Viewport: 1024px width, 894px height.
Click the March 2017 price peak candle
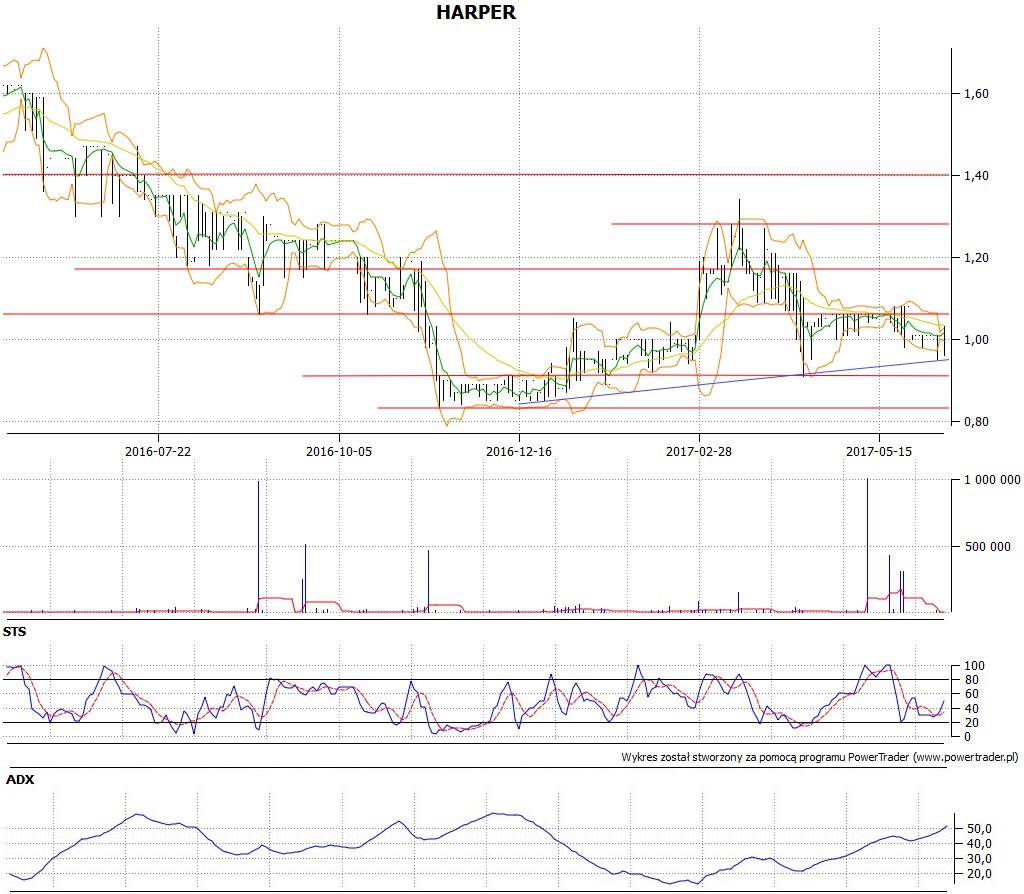[x=739, y=225]
